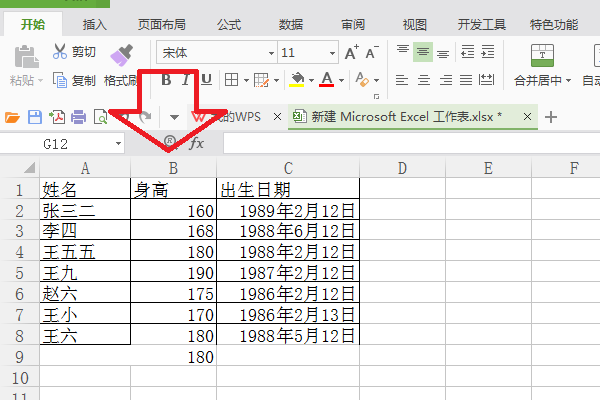Activate the Format Painter brush
Image resolution: width=600 pixels, height=400 pixels.
coord(122,55)
